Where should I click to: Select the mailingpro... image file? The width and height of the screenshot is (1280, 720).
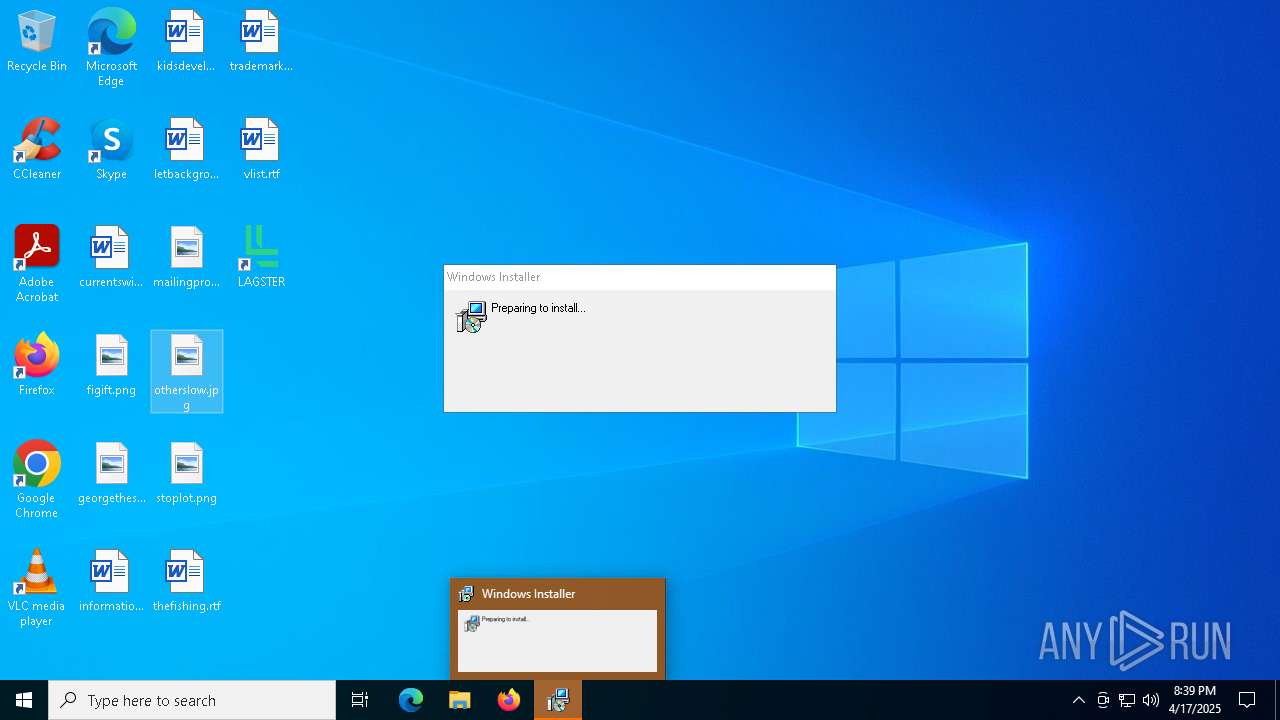[186, 258]
